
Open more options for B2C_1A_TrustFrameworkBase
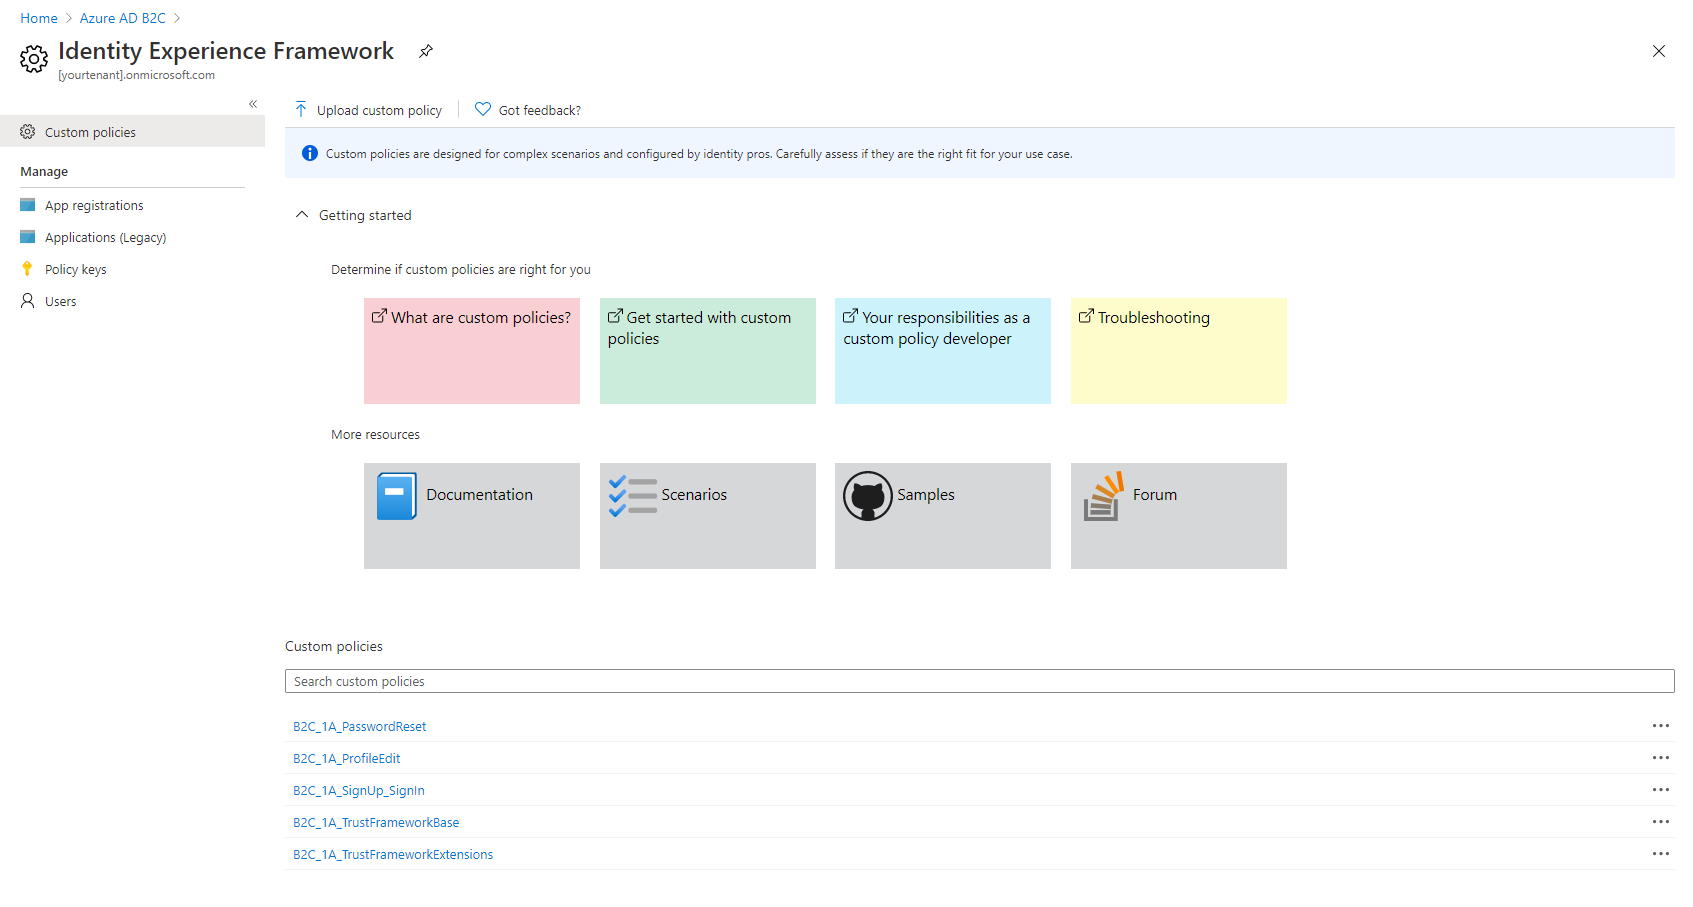click(x=1661, y=821)
